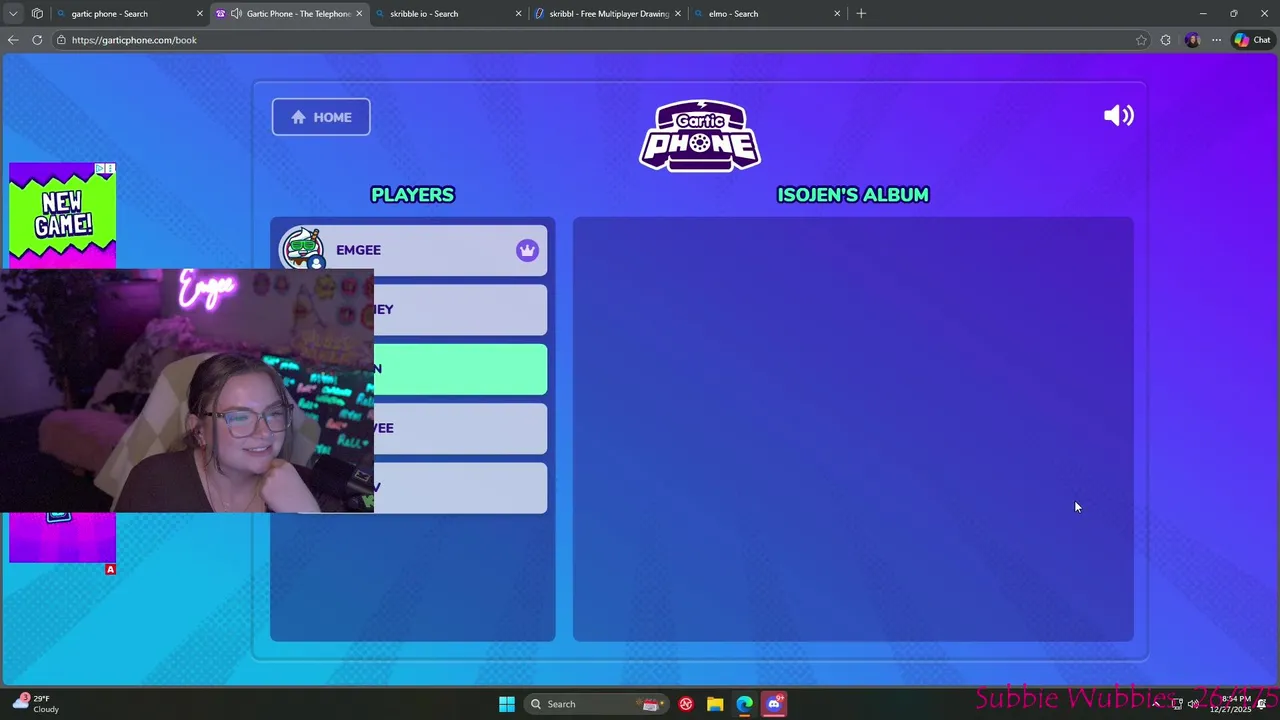This screenshot has height=720, width=1280.
Task: Click the 'NEW GAME!' advertisement banner
Action: [62, 216]
